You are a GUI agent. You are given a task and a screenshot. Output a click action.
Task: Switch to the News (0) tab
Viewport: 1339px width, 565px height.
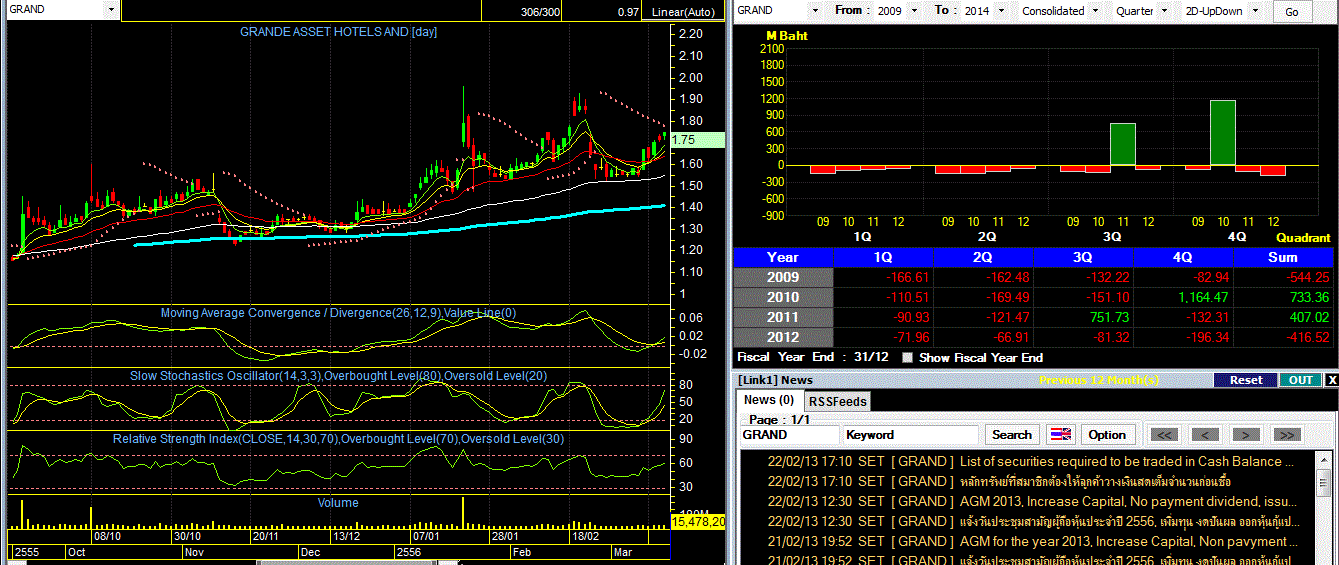[x=771, y=400]
